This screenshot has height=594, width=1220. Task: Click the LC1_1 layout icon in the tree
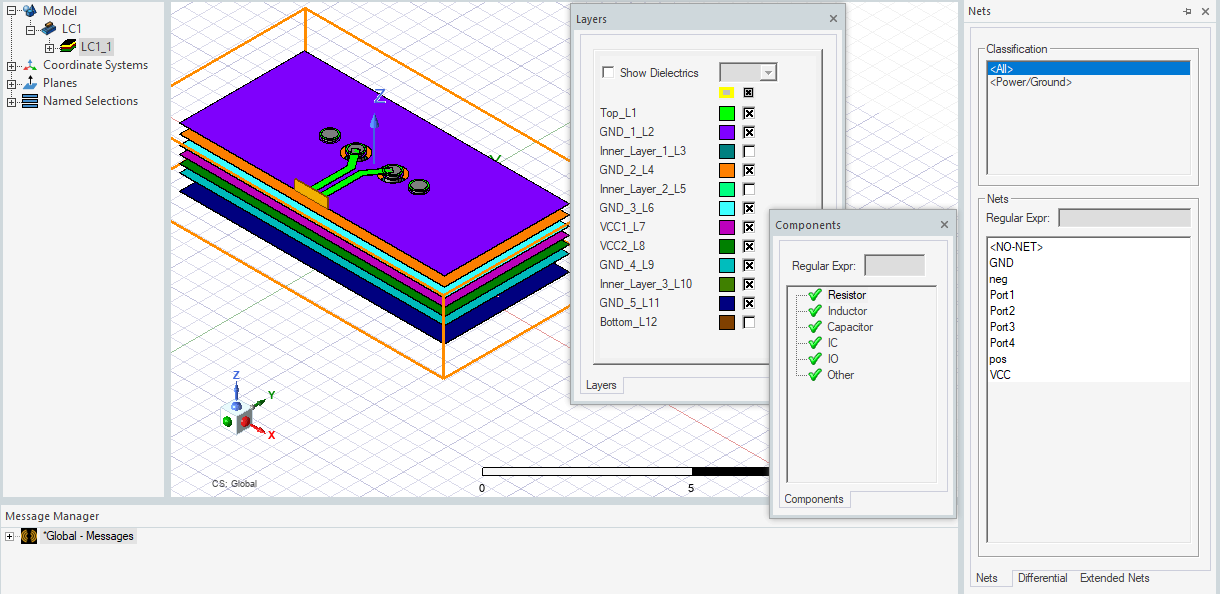68,47
